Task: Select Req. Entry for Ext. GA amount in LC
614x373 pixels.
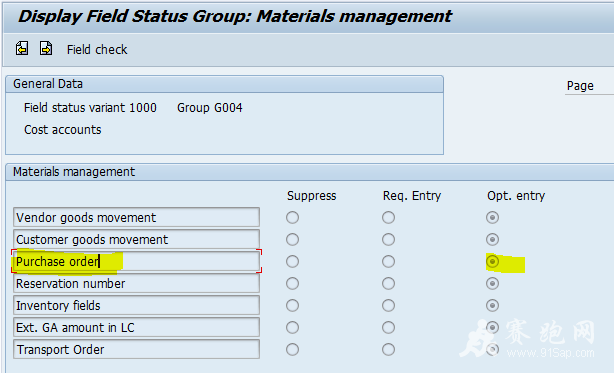Action: (x=388, y=328)
